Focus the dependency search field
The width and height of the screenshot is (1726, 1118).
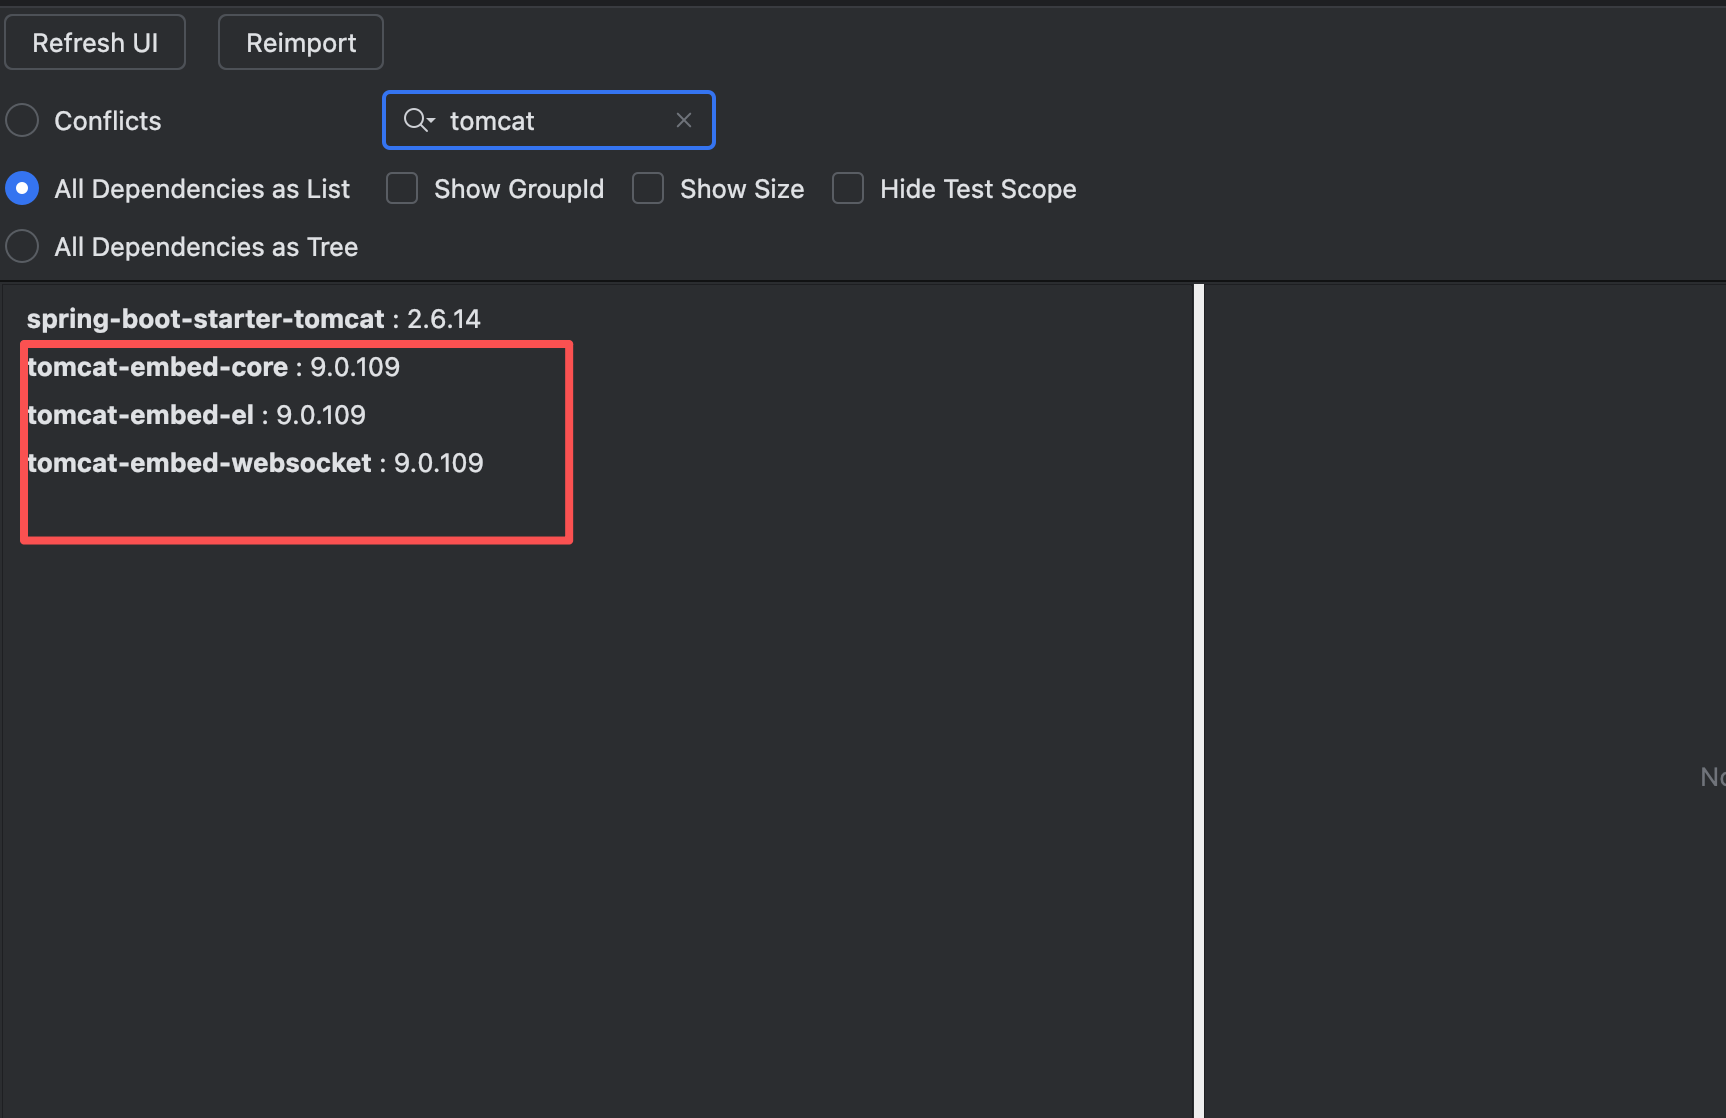click(x=549, y=120)
